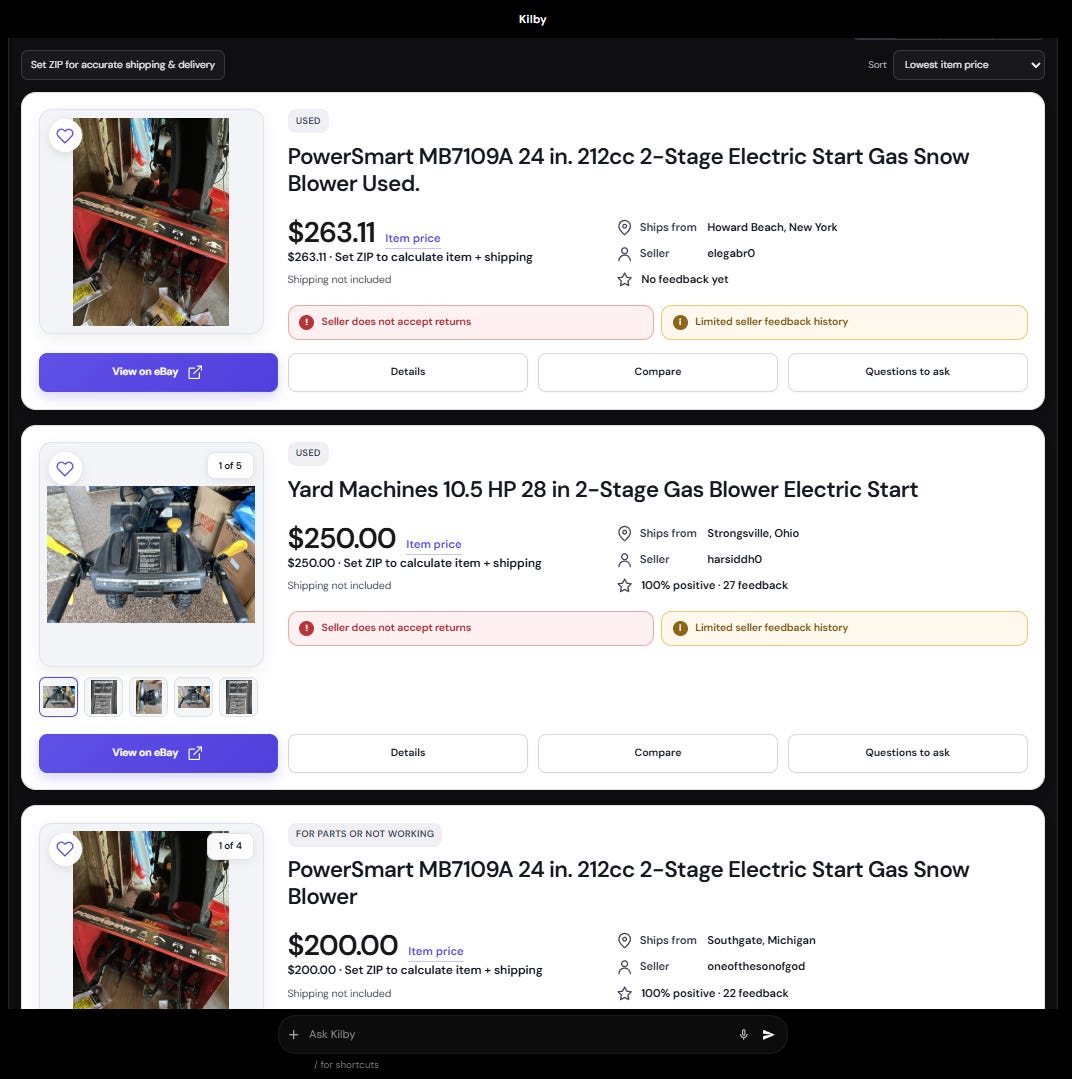Click location Southgate, Michigan
1072x1079 pixels.
click(x=761, y=940)
